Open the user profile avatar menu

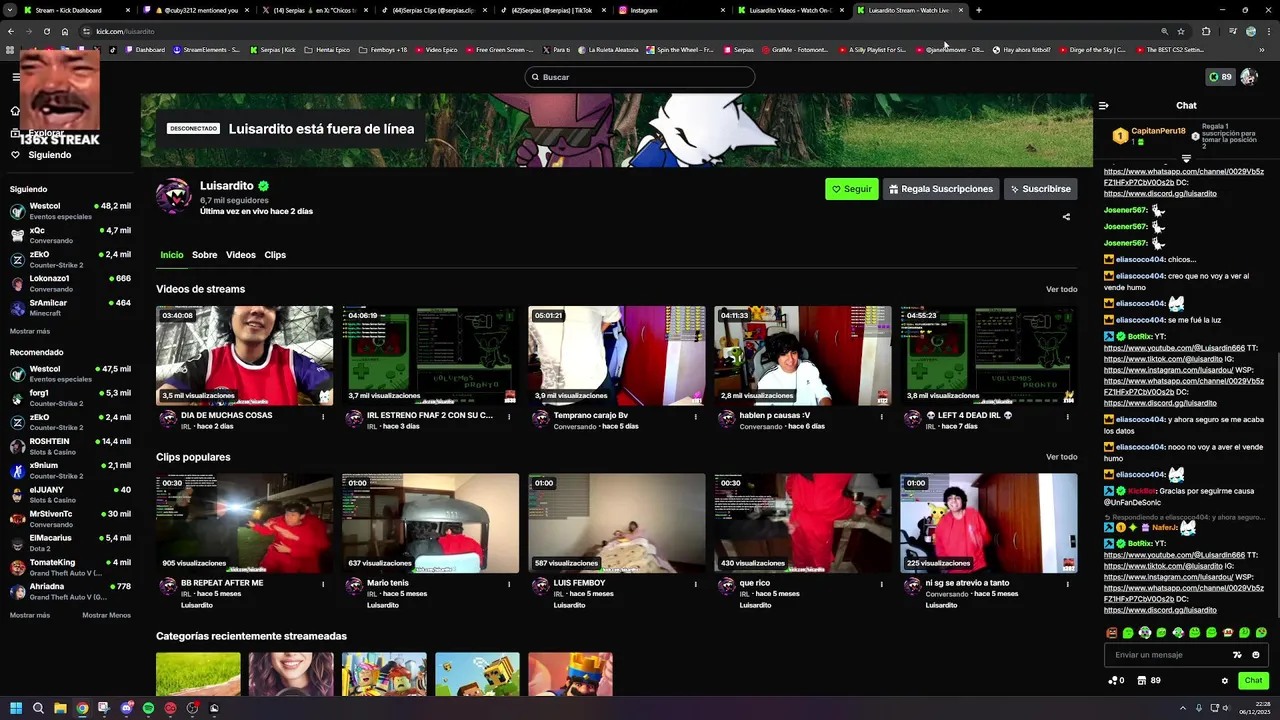tap(1248, 77)
